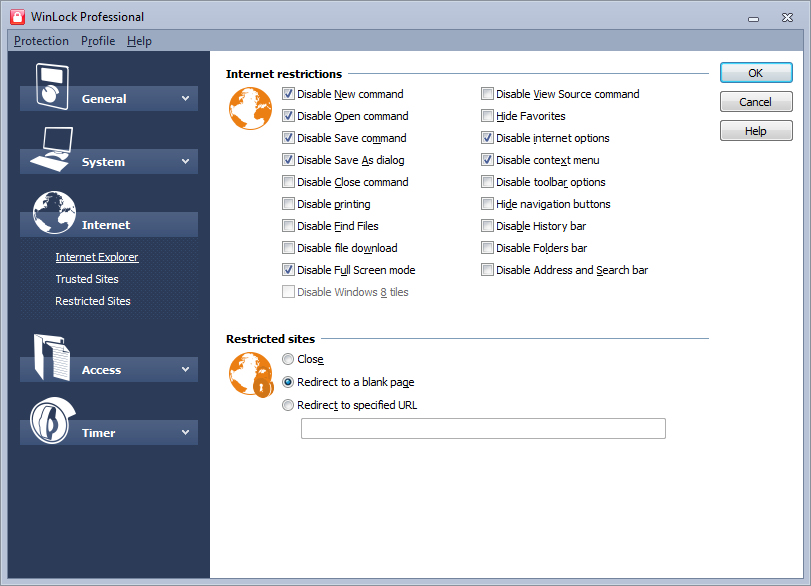Viewport: 811px width, 586px height.
Task: Confirm settings with the OK button
Action: click(x=756, y=73)
